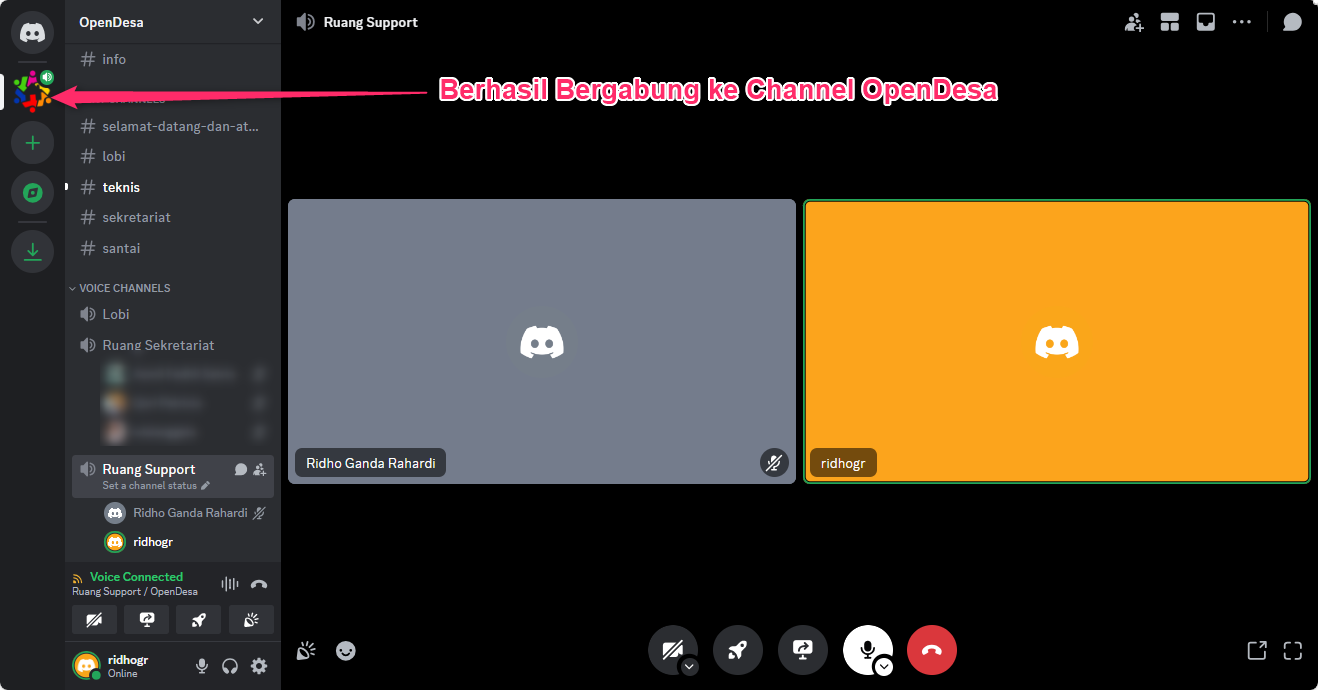Disconnect using sidebar hang-up icon
The height and width of the screenshot is (690, 1318).
[259, 584]
